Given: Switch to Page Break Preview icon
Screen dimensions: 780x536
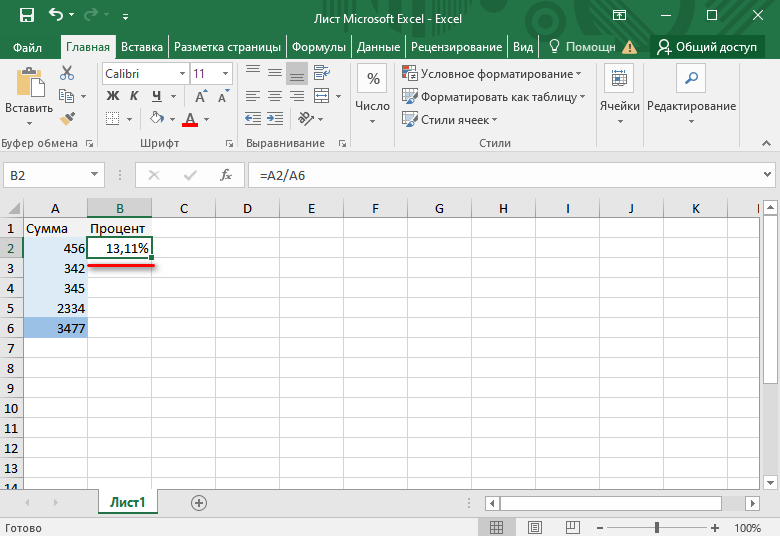Looking at the screenshot, I should tap(573, 528).
